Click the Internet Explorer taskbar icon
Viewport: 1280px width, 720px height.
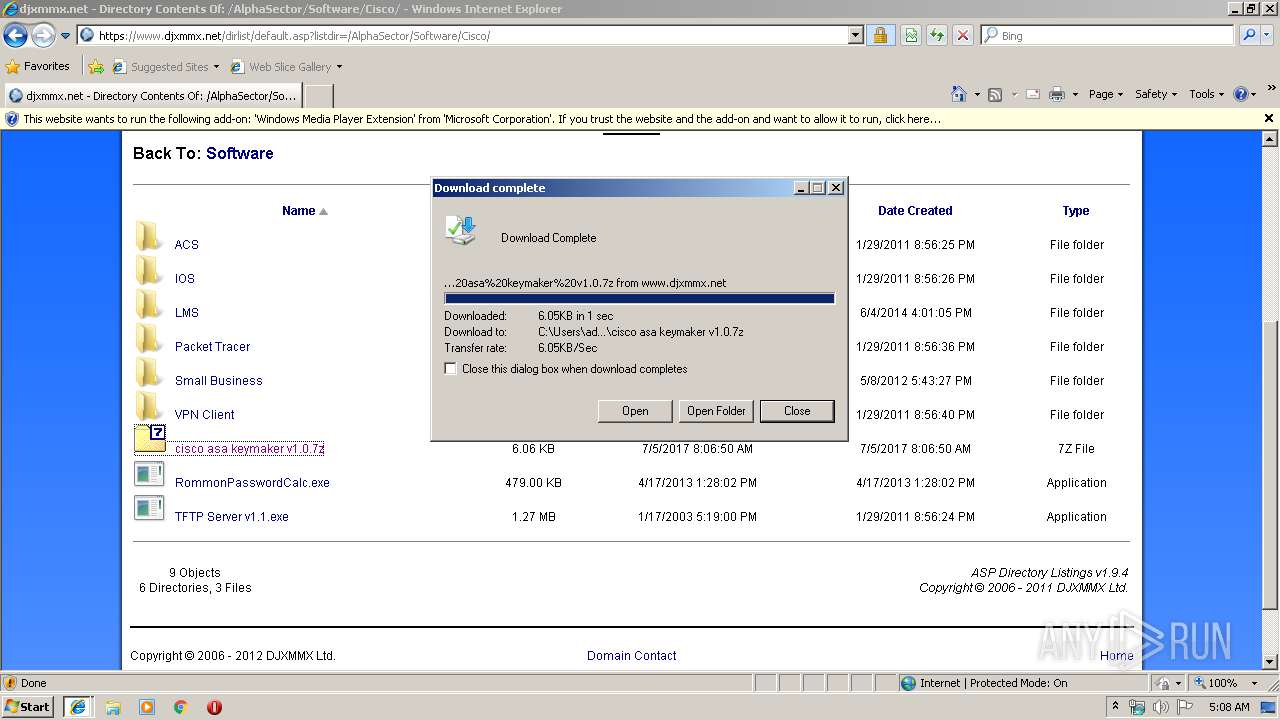78,707
